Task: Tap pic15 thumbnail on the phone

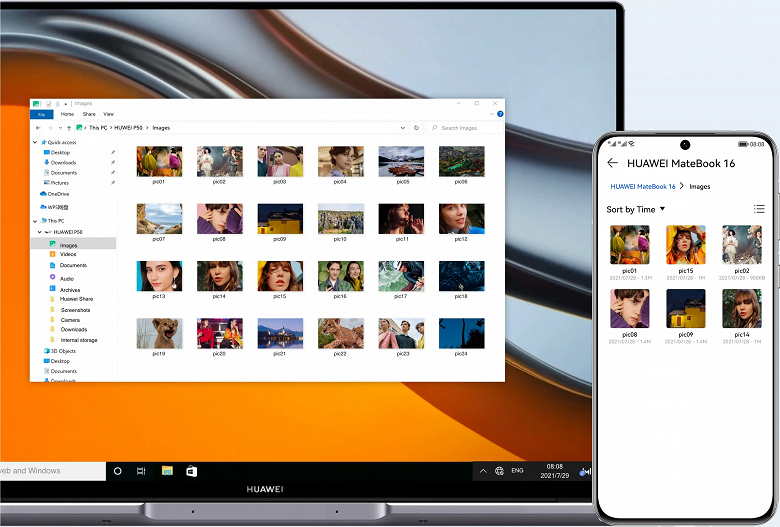Action: point(686,245)
